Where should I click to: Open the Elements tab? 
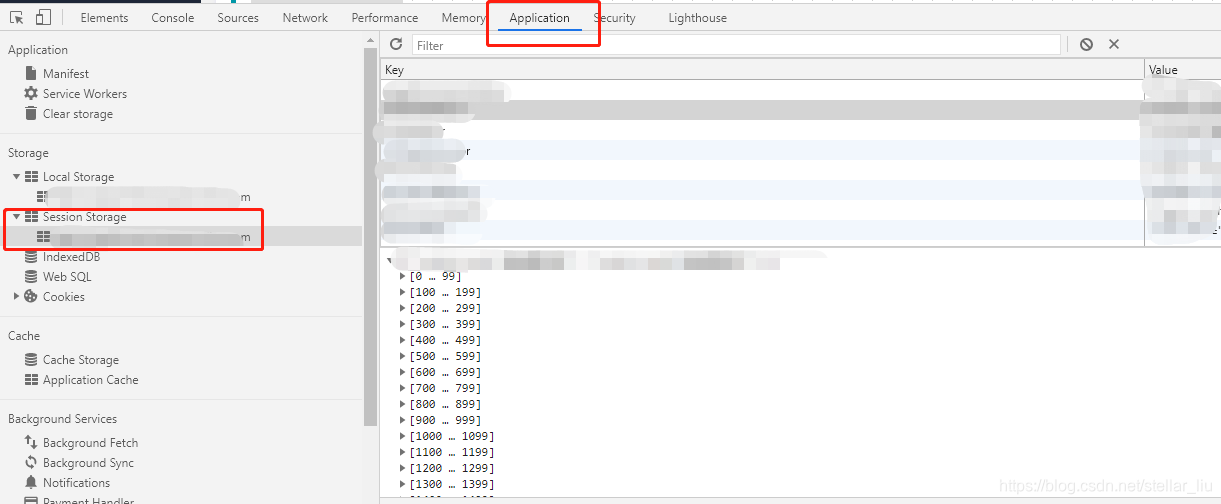pyautogui.click(x=104, y=18)
